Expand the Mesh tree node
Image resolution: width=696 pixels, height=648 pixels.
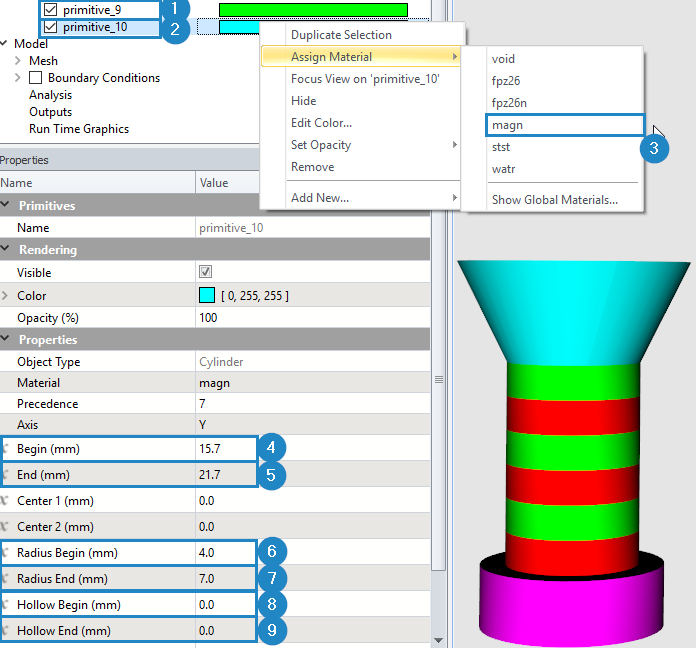18,60
